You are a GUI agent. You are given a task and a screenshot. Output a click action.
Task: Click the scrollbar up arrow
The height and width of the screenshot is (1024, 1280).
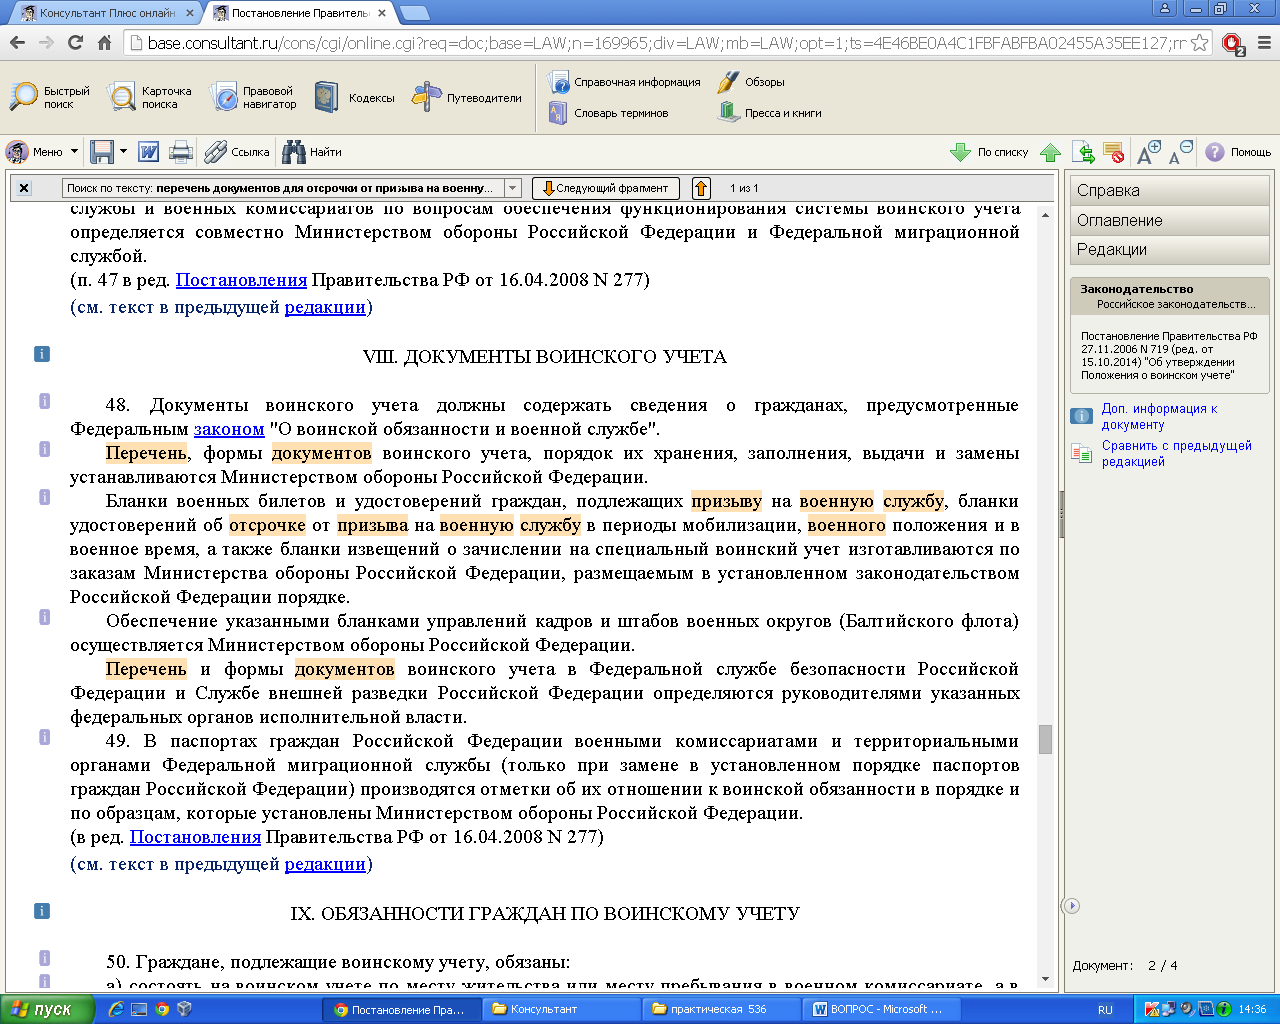[1045, 215]
